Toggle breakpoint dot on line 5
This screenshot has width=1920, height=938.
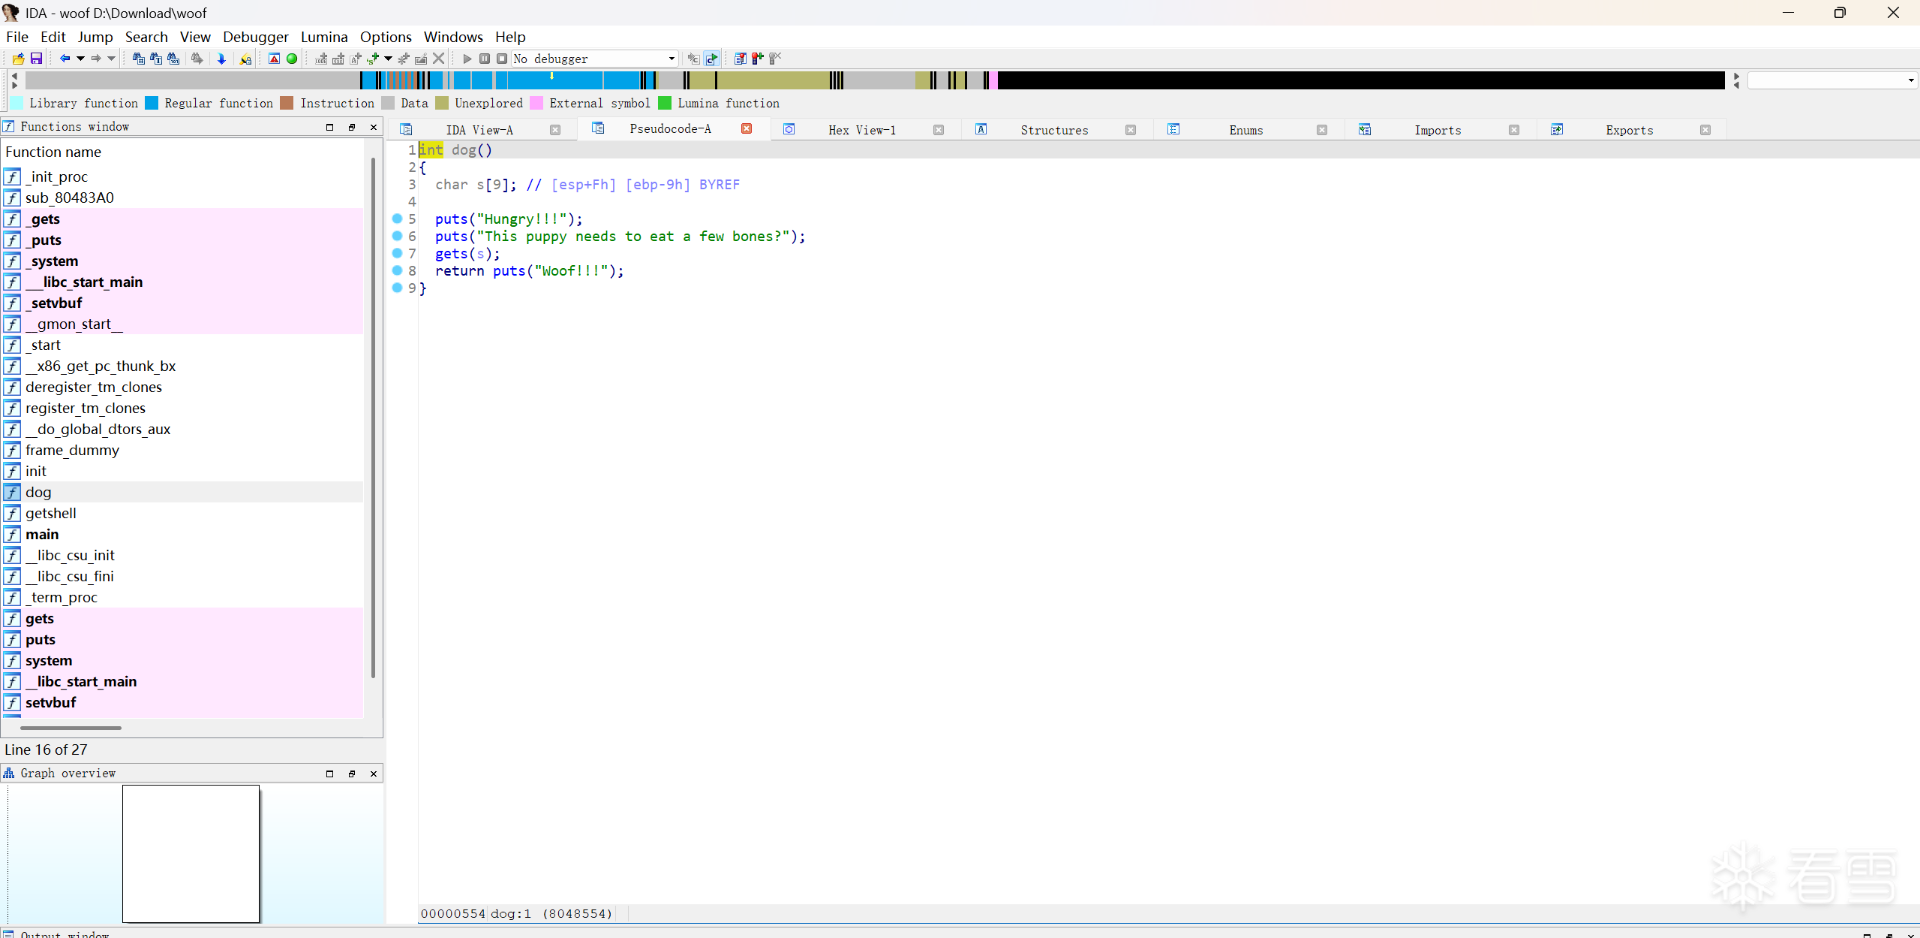(397, 219)
